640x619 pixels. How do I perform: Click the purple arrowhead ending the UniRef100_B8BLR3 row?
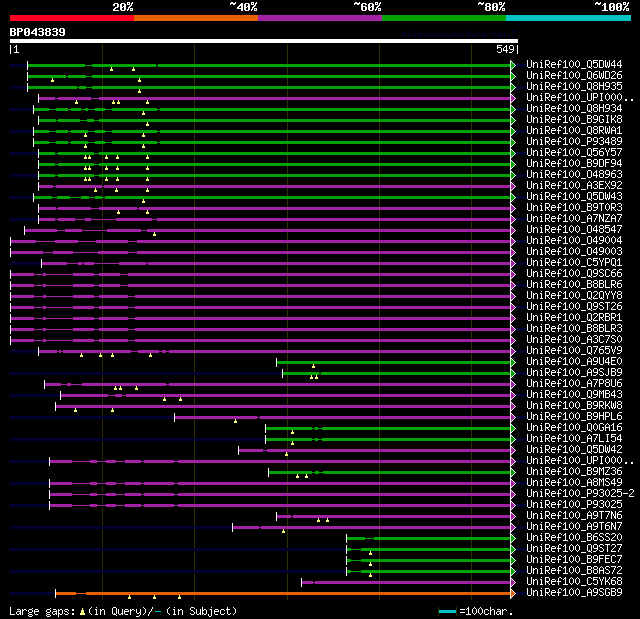(513, 330)
